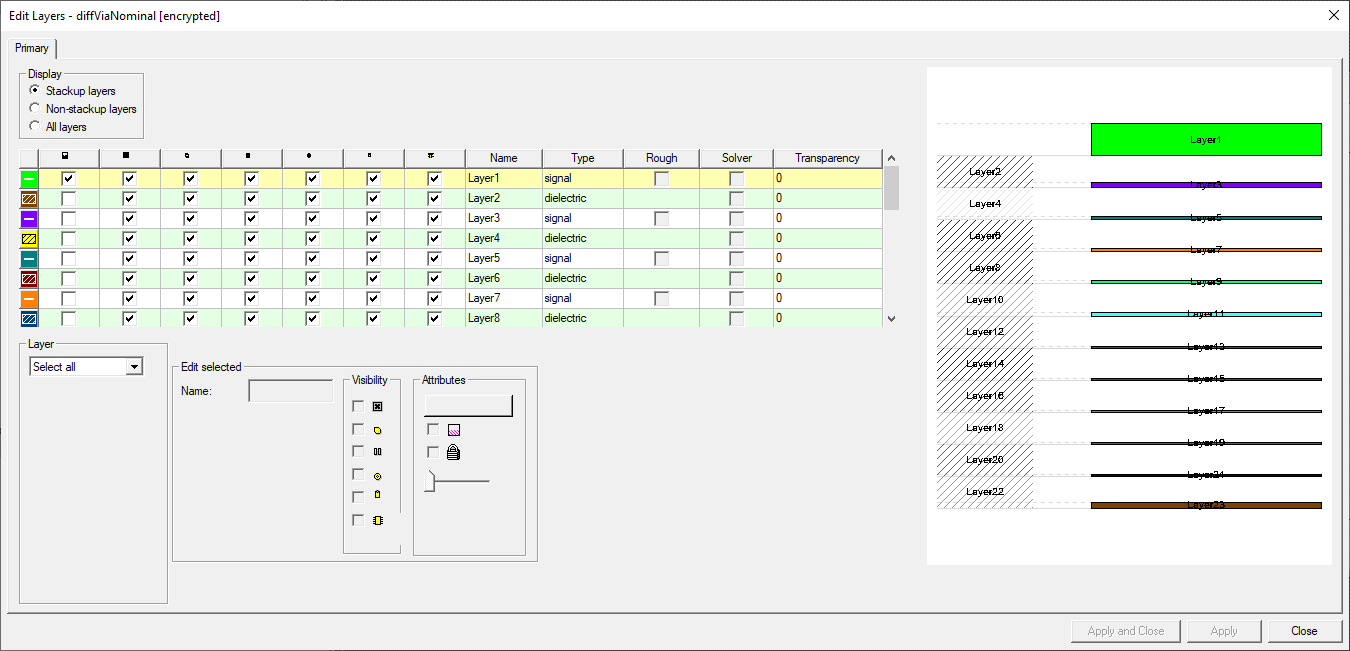
Task: Uncheck the first visibility checkbox for Layer2
Action: (x=67, y=197)
